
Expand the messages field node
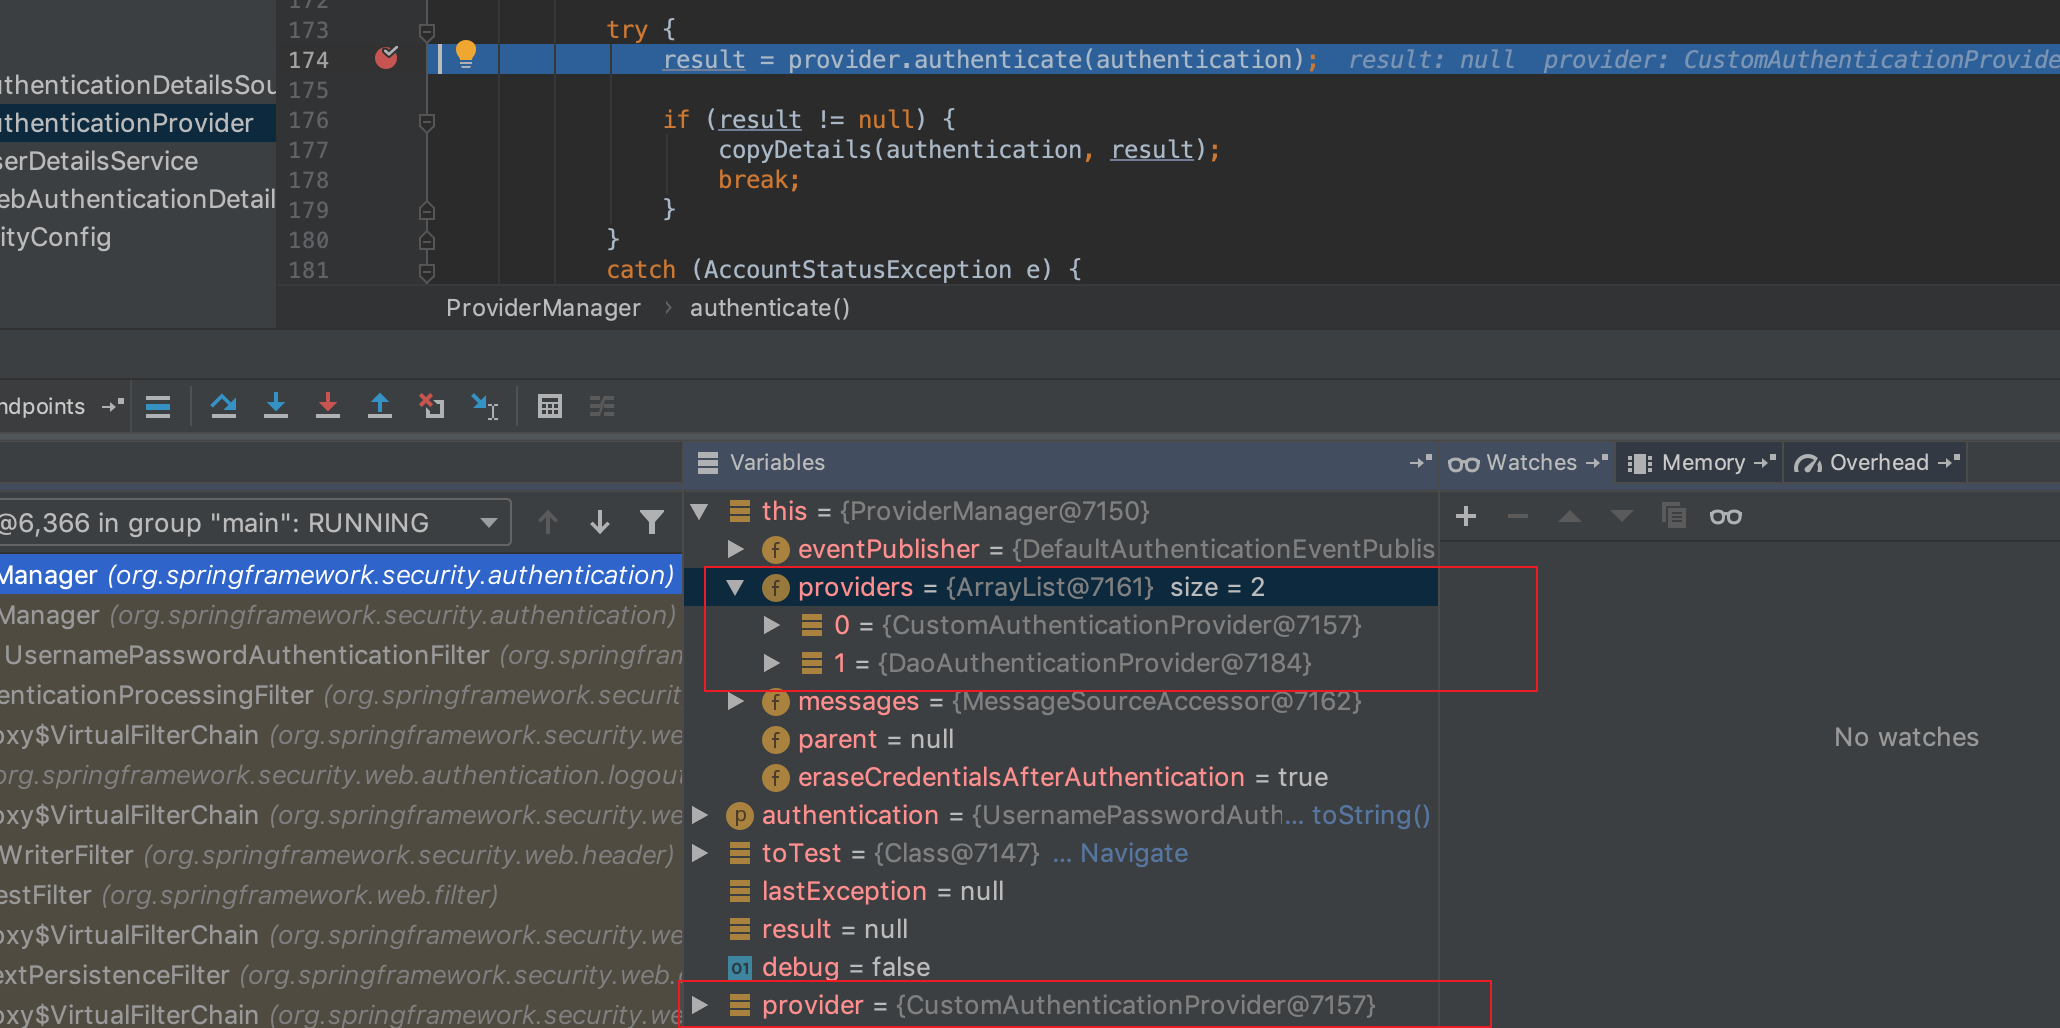[x=736, y=701]
